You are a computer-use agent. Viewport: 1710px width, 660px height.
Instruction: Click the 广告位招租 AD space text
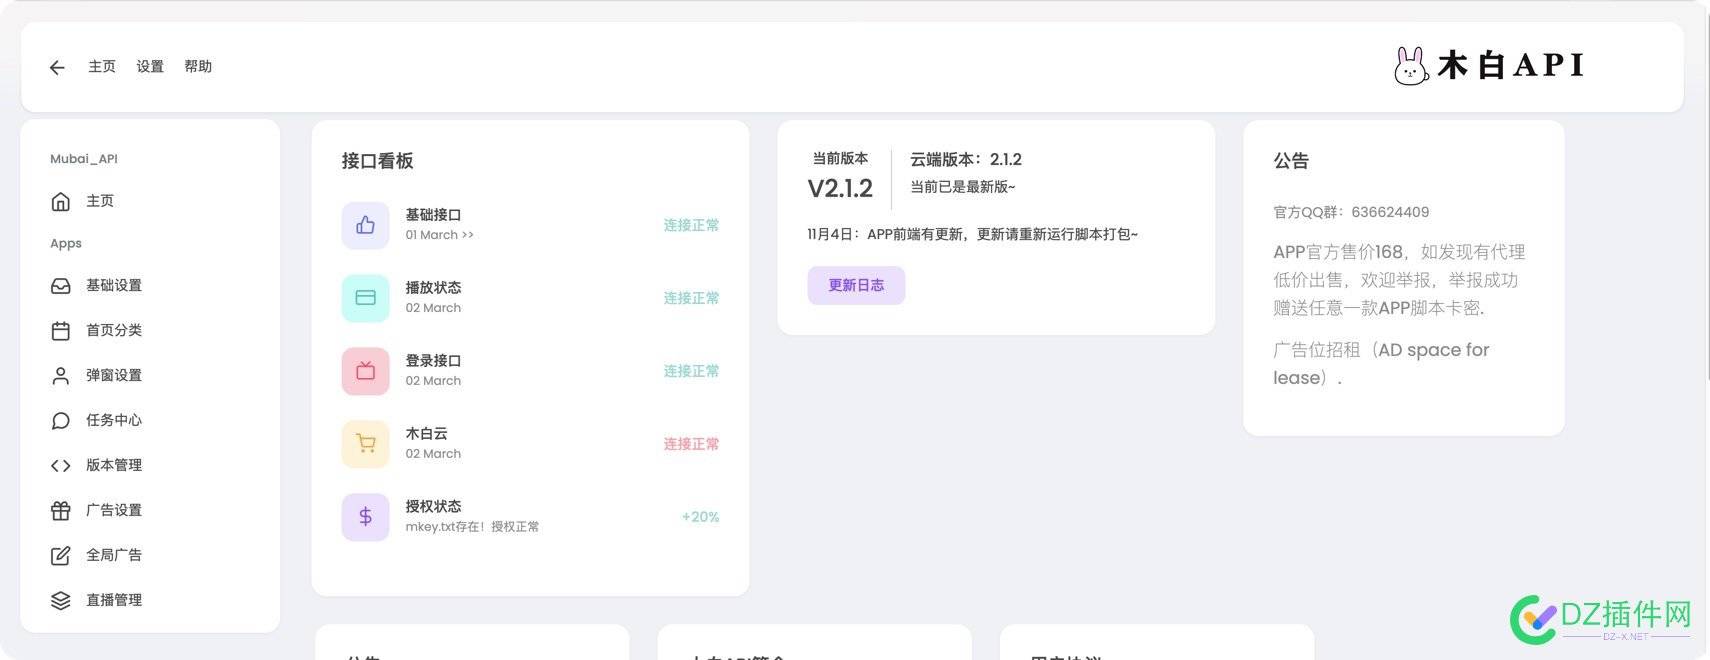click(1381, 365)
